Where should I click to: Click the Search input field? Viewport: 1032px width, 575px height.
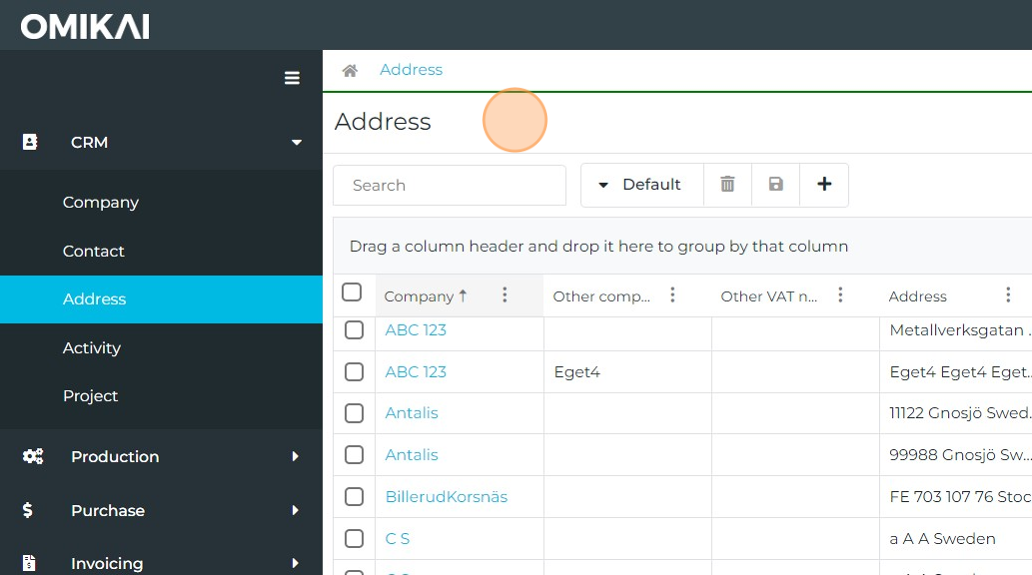[449, 185]
